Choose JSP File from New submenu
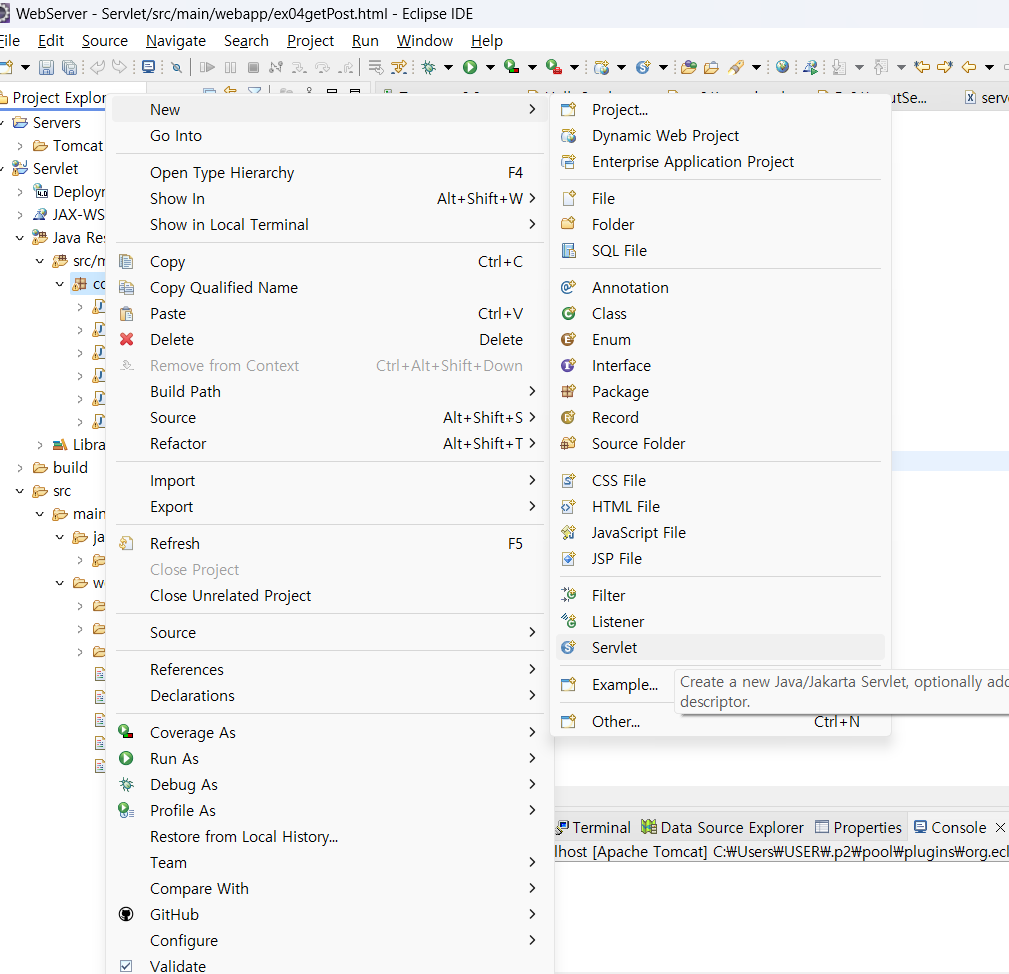 tap(719, 558)
